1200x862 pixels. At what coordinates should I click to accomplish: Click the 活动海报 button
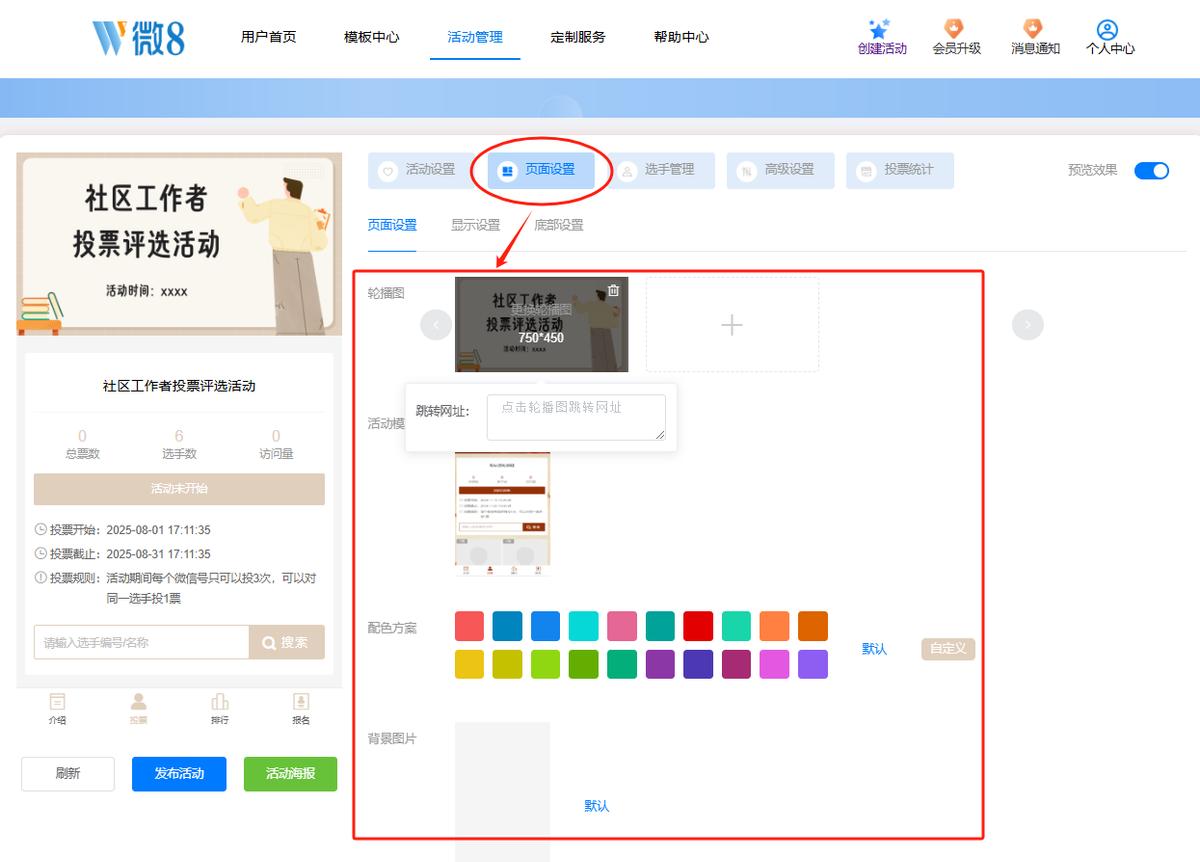pyautogui.click(x=291, y=774)
